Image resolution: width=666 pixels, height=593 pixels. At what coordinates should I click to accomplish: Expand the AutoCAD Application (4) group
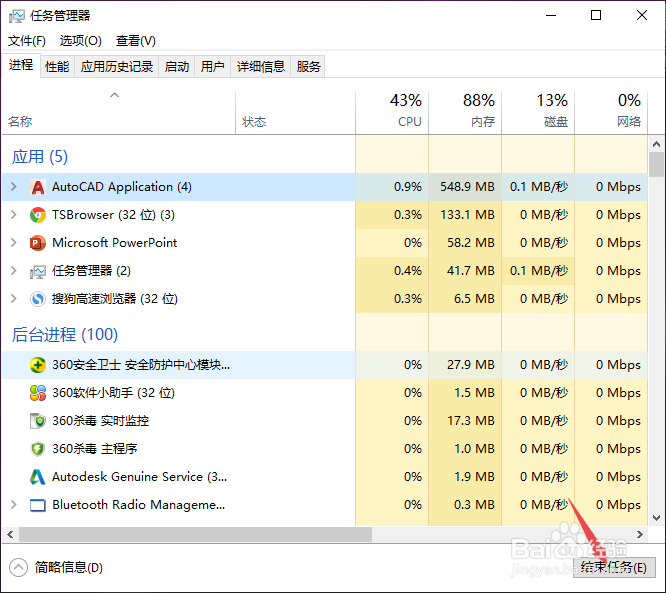pos(14,186)
